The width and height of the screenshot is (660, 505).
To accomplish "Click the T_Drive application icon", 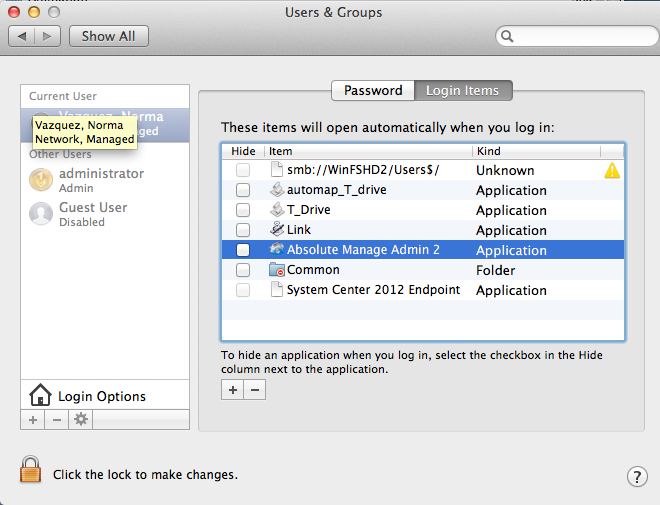I will coord(277,210).
